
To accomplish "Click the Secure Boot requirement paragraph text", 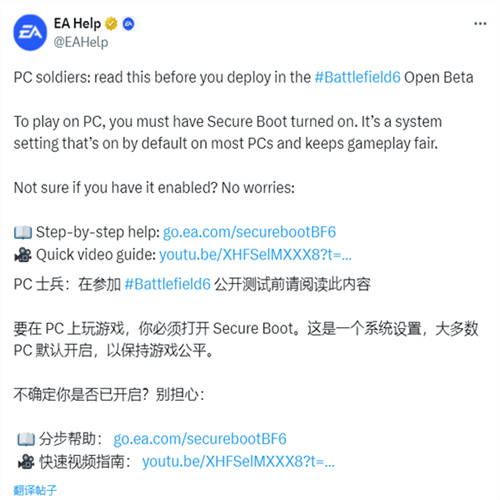I will coord(228,133).
